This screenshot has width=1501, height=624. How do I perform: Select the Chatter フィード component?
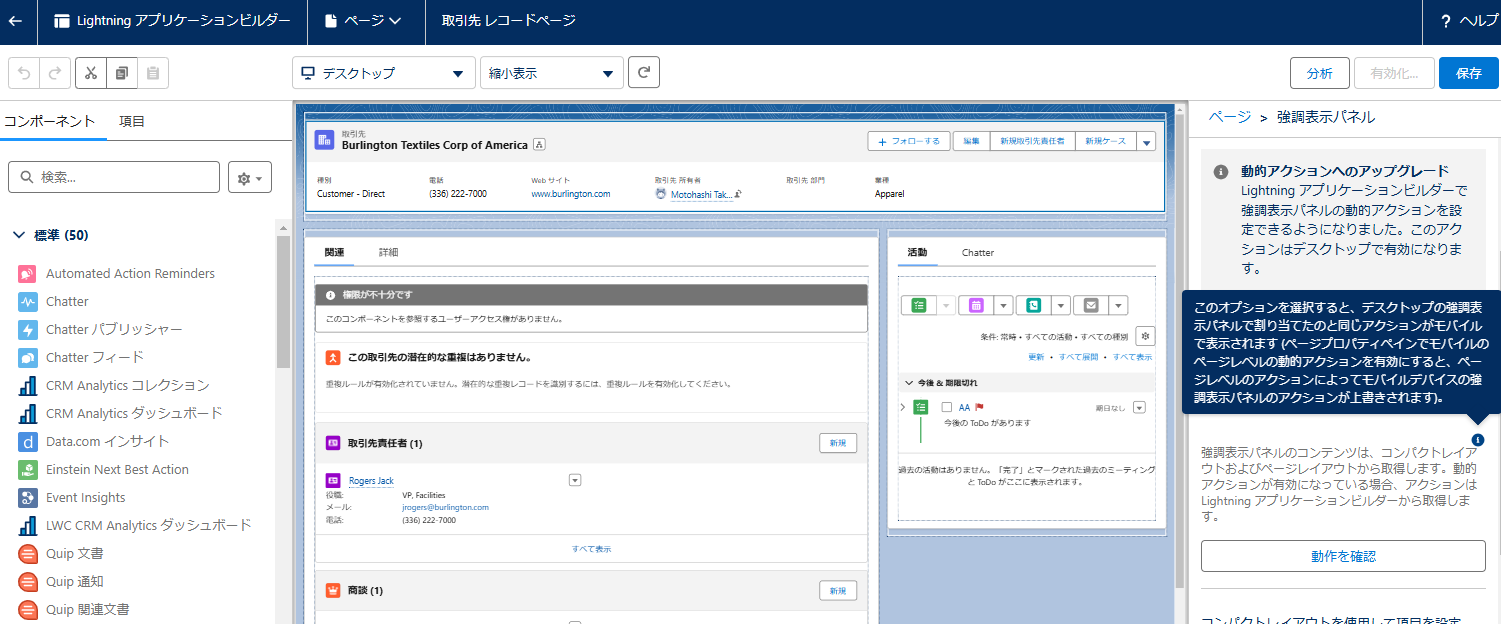click(95, 357)
